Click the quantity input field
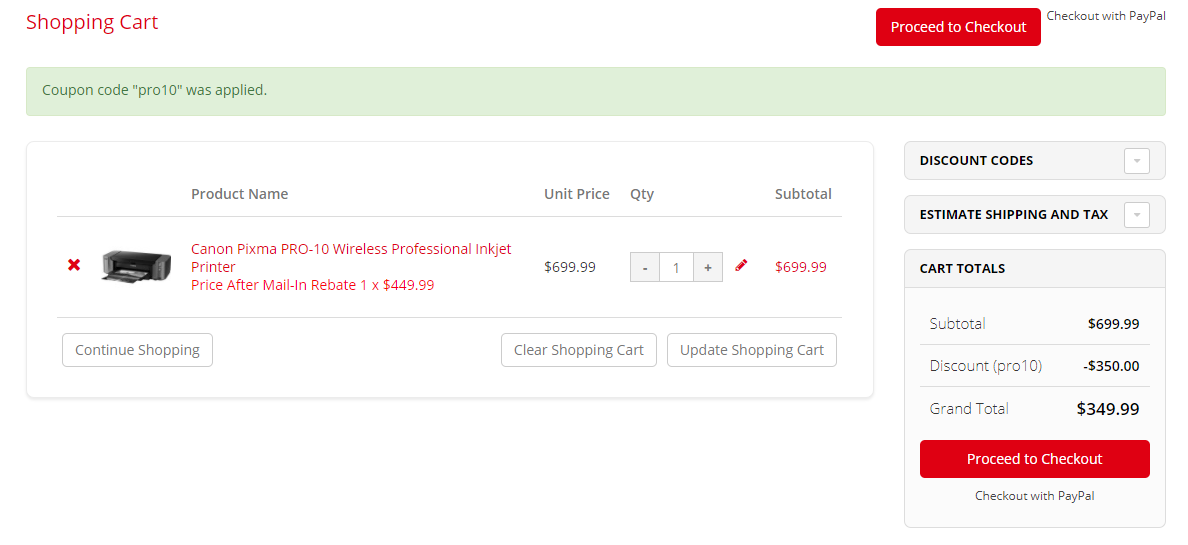Screen dimensions: 1188x545 (676, 267)
